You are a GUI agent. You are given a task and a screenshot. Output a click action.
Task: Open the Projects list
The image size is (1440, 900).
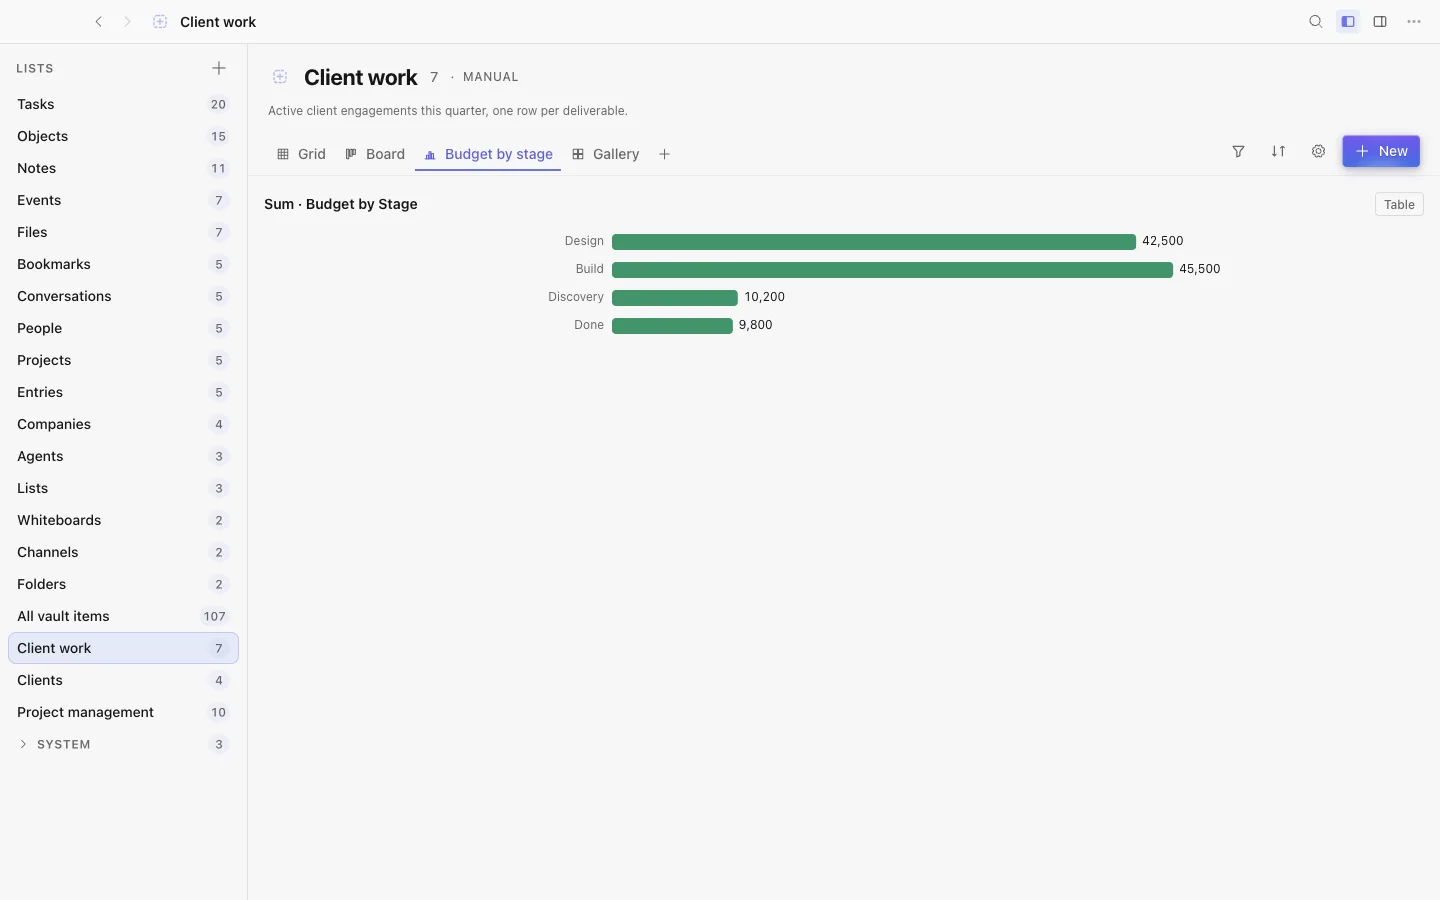[123, 360]
